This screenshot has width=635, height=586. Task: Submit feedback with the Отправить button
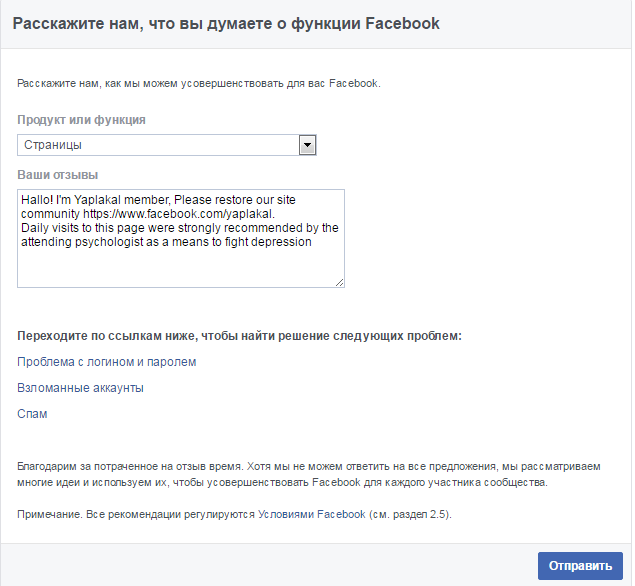click(x=580, y=566)
